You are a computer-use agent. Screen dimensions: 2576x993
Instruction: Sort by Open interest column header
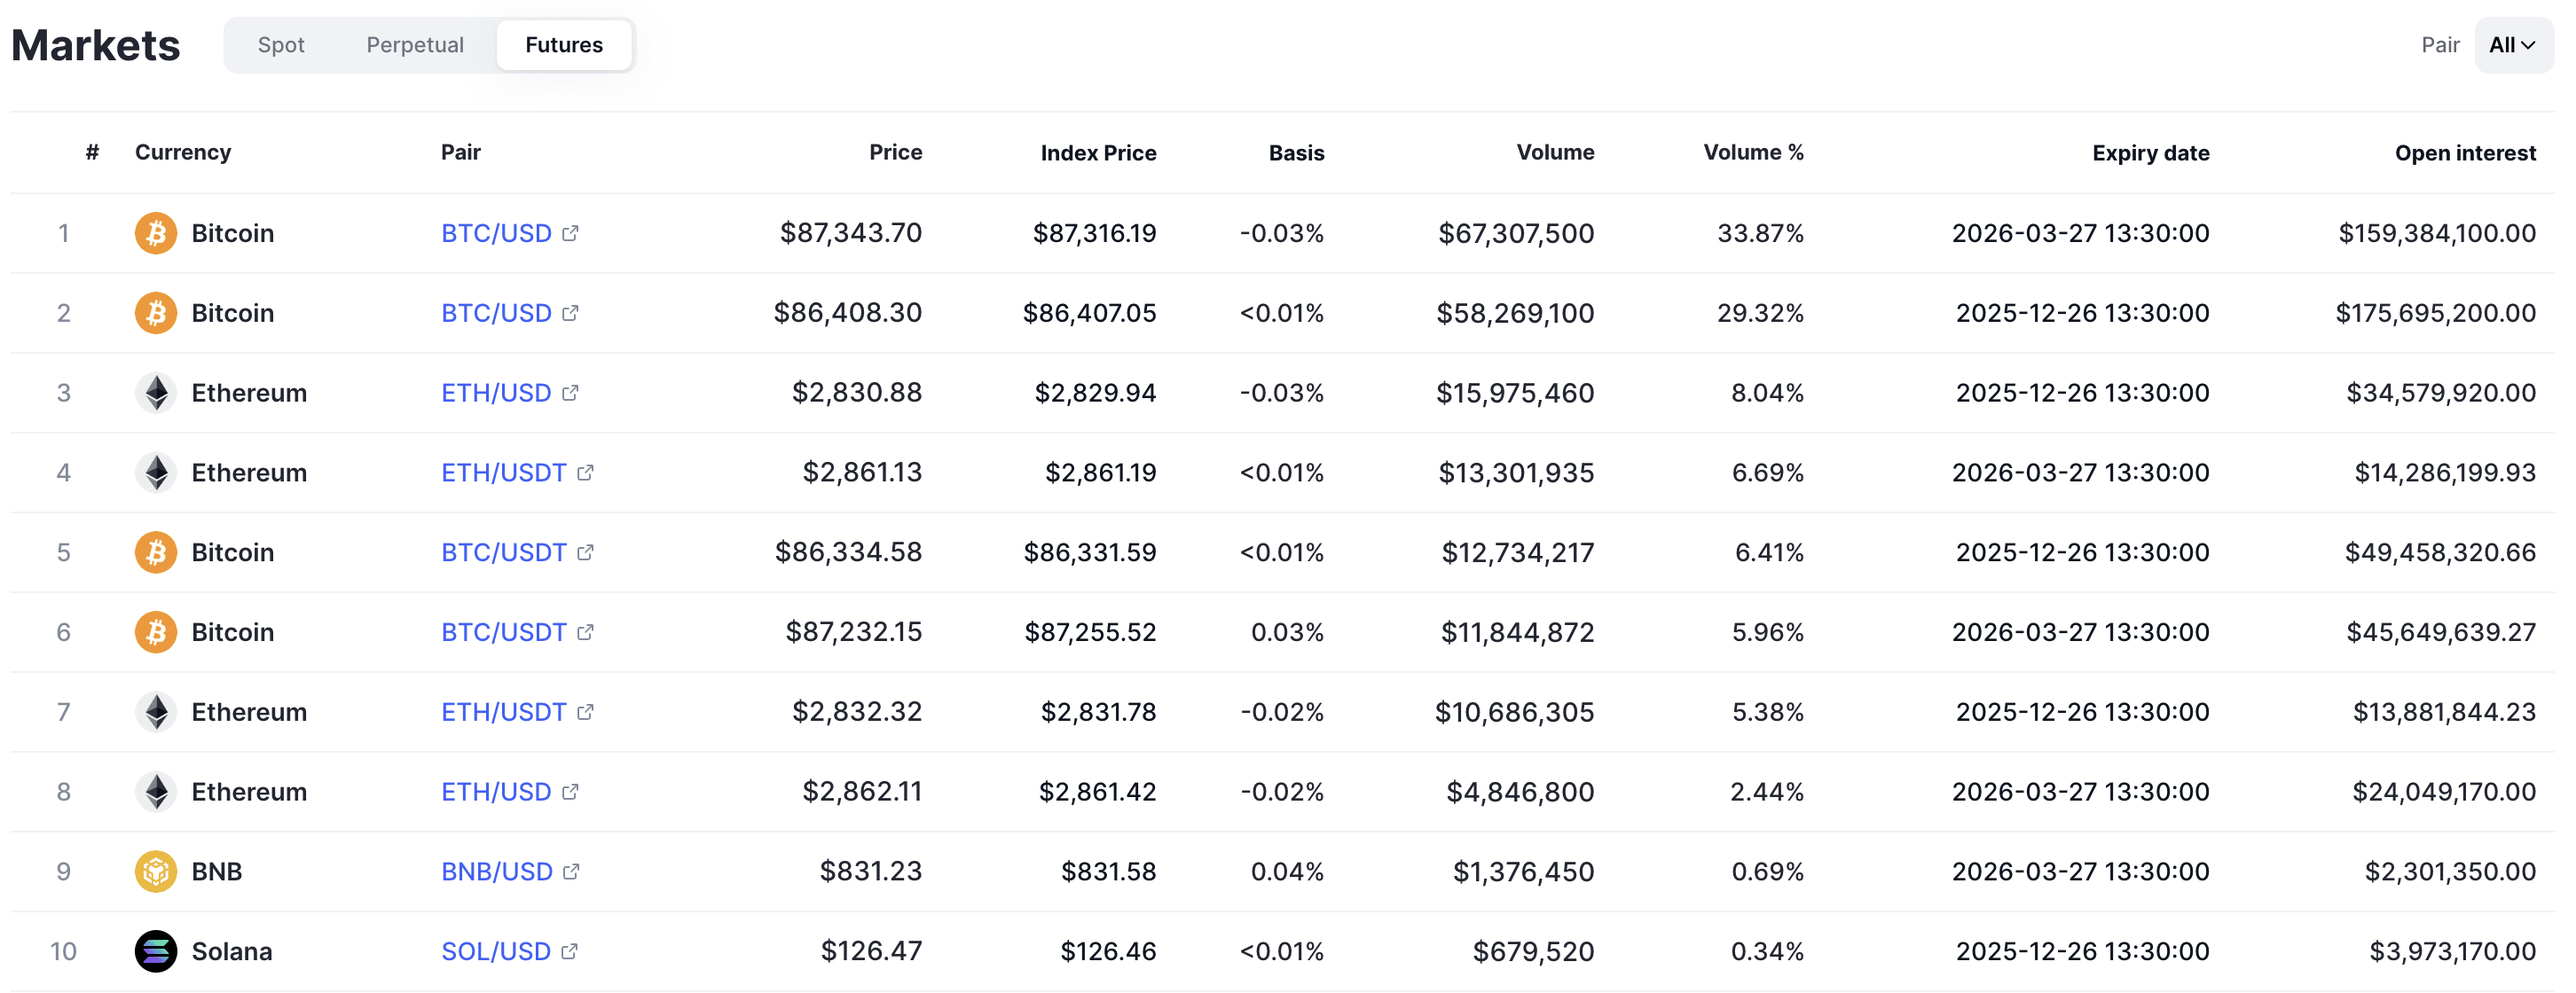point(2465,153)
